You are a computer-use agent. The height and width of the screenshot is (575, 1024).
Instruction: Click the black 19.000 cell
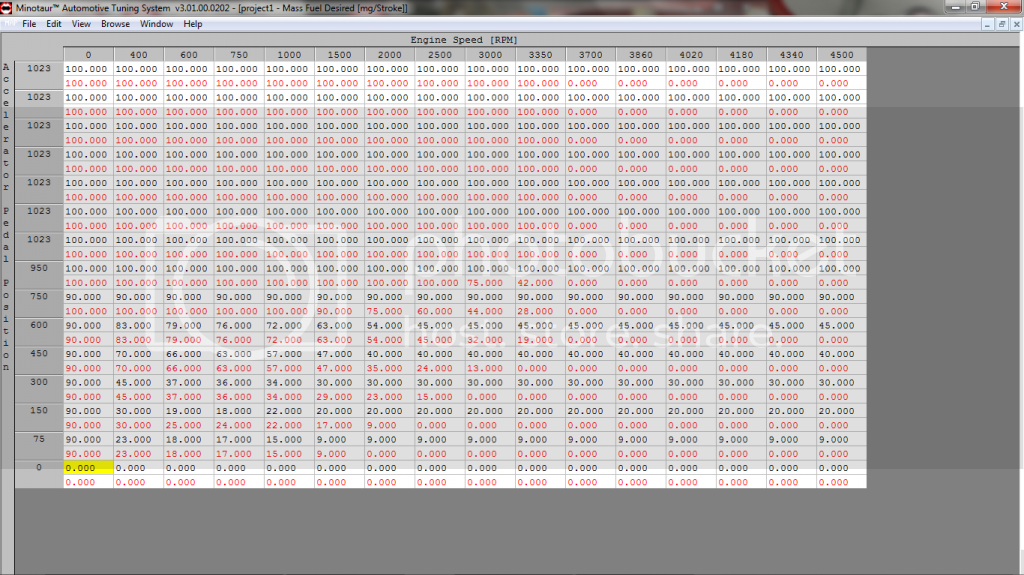coord(189,411)
